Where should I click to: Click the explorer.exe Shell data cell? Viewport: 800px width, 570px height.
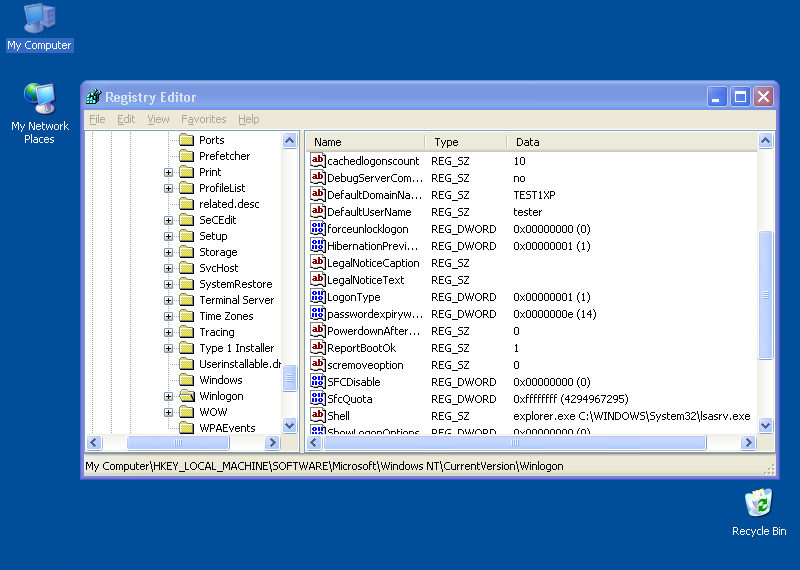tap(632, 416)
